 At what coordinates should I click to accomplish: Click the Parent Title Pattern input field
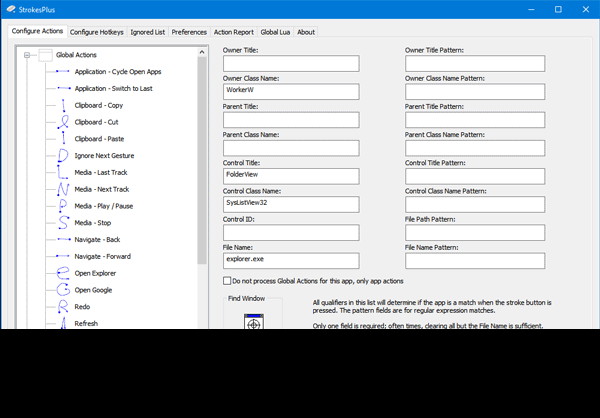(x=475, y=120)
